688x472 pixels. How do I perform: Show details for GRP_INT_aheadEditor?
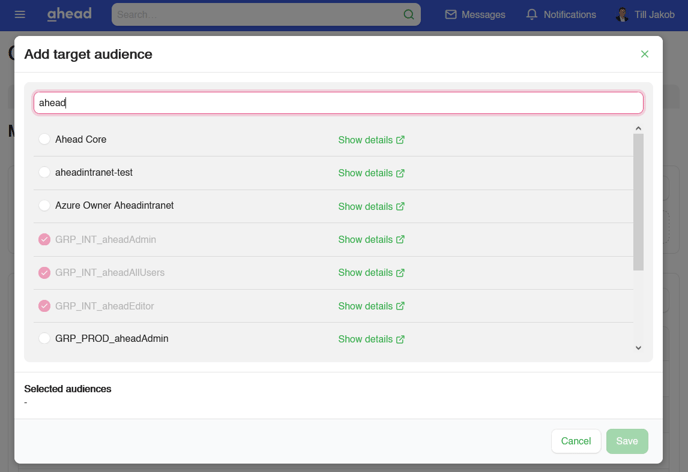coord(371,306)
